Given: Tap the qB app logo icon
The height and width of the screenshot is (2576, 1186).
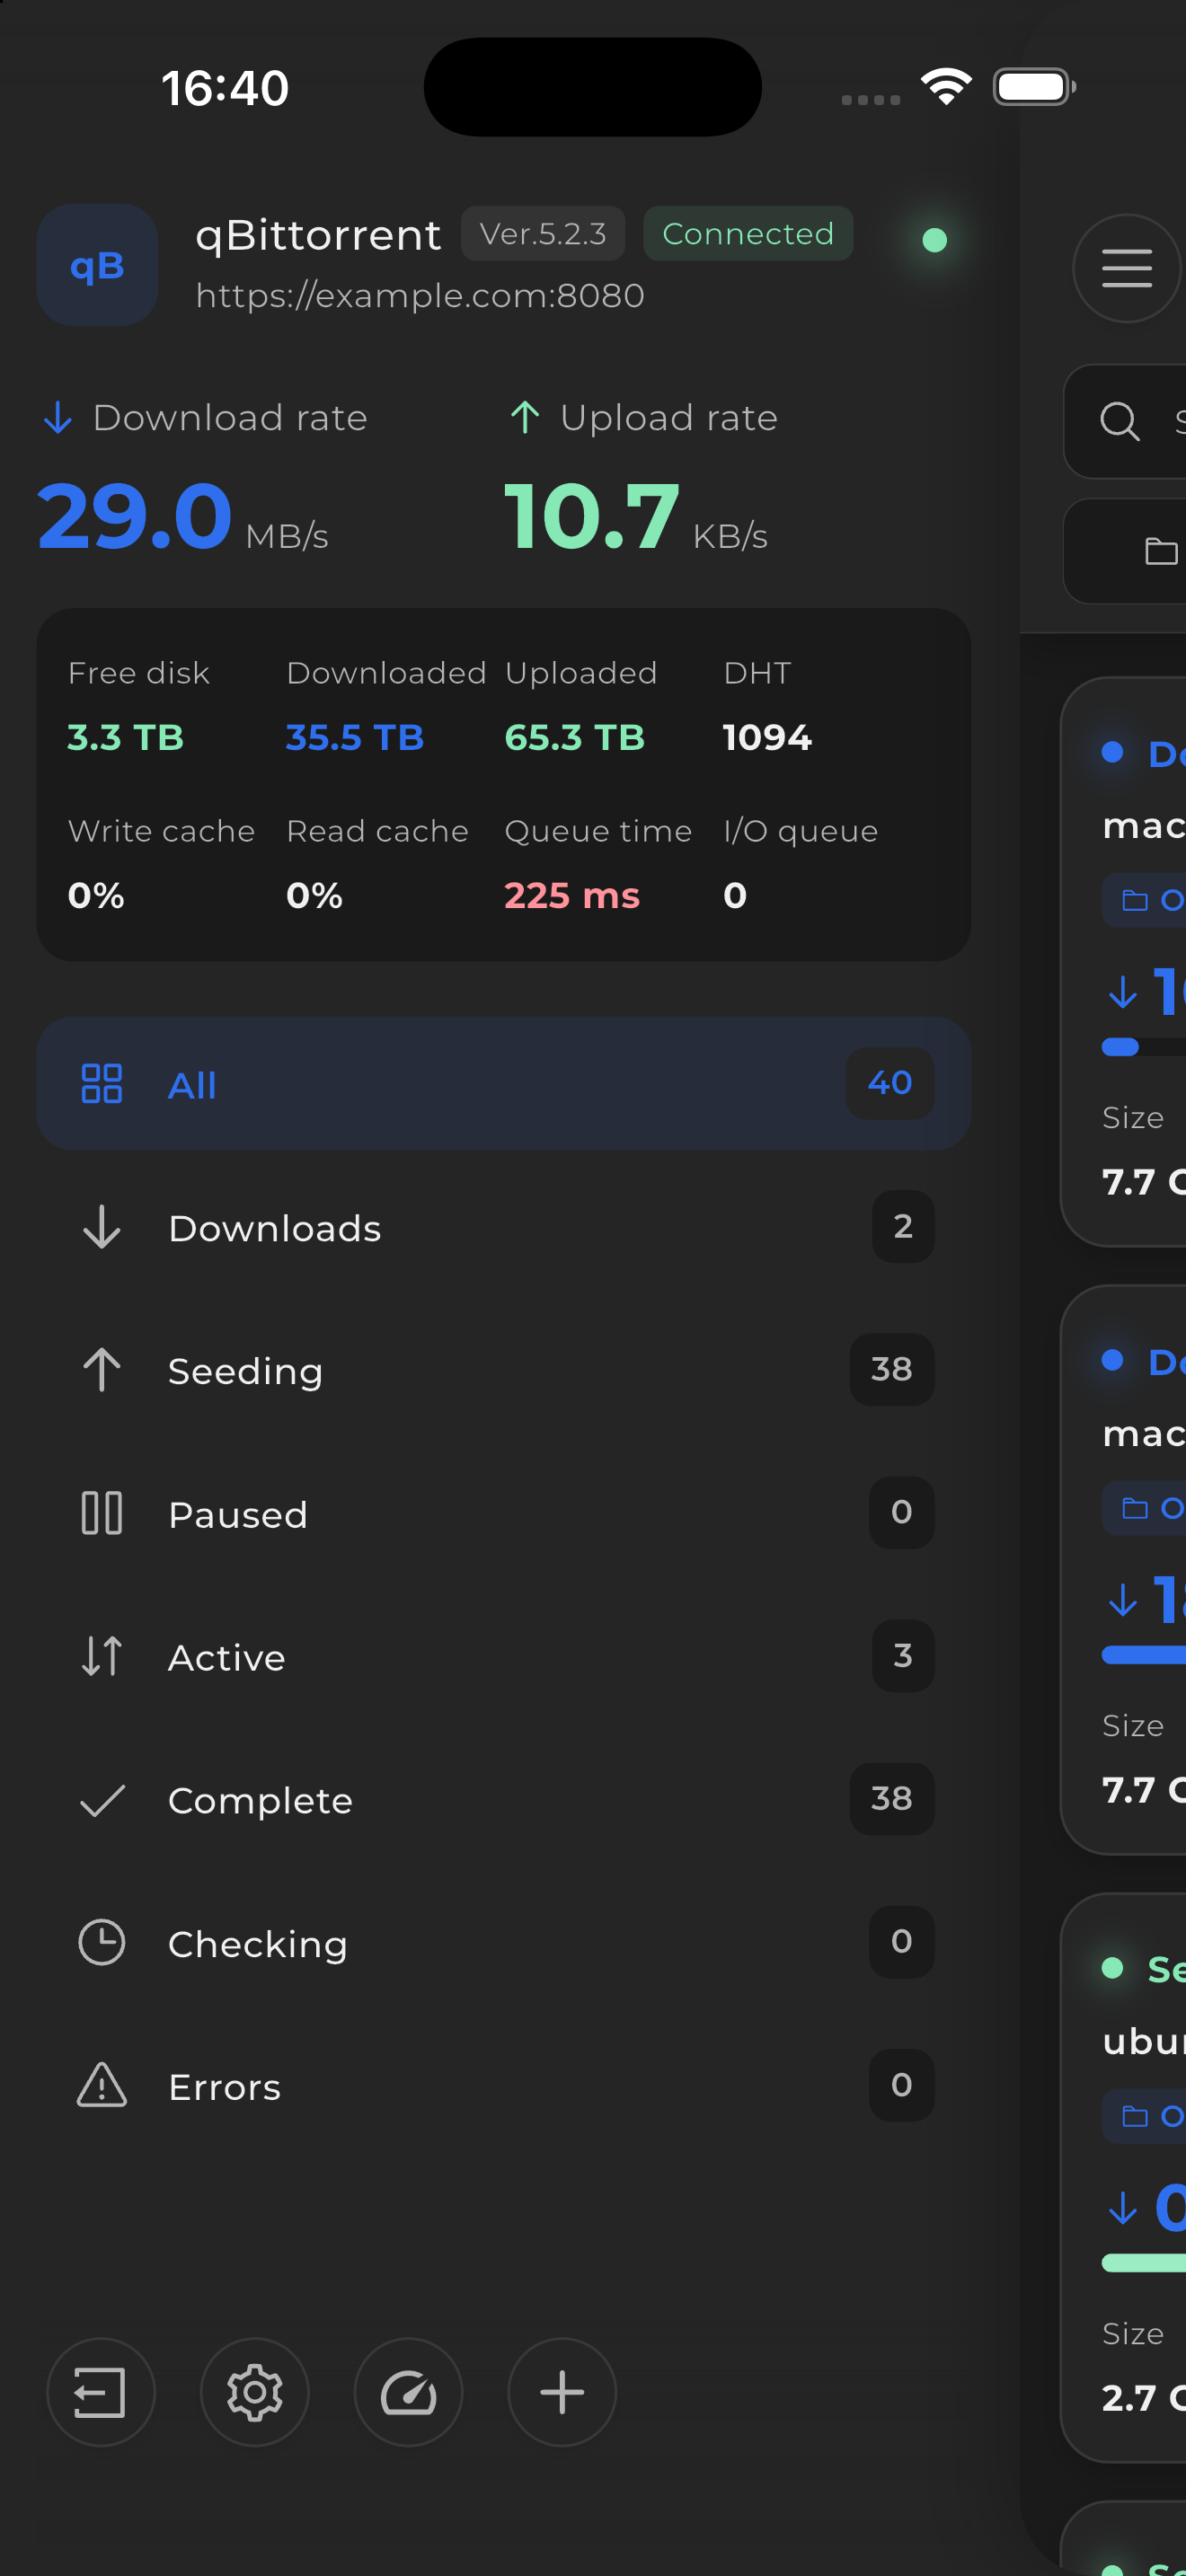Looking at the screenshot, I should pos(97,265).
